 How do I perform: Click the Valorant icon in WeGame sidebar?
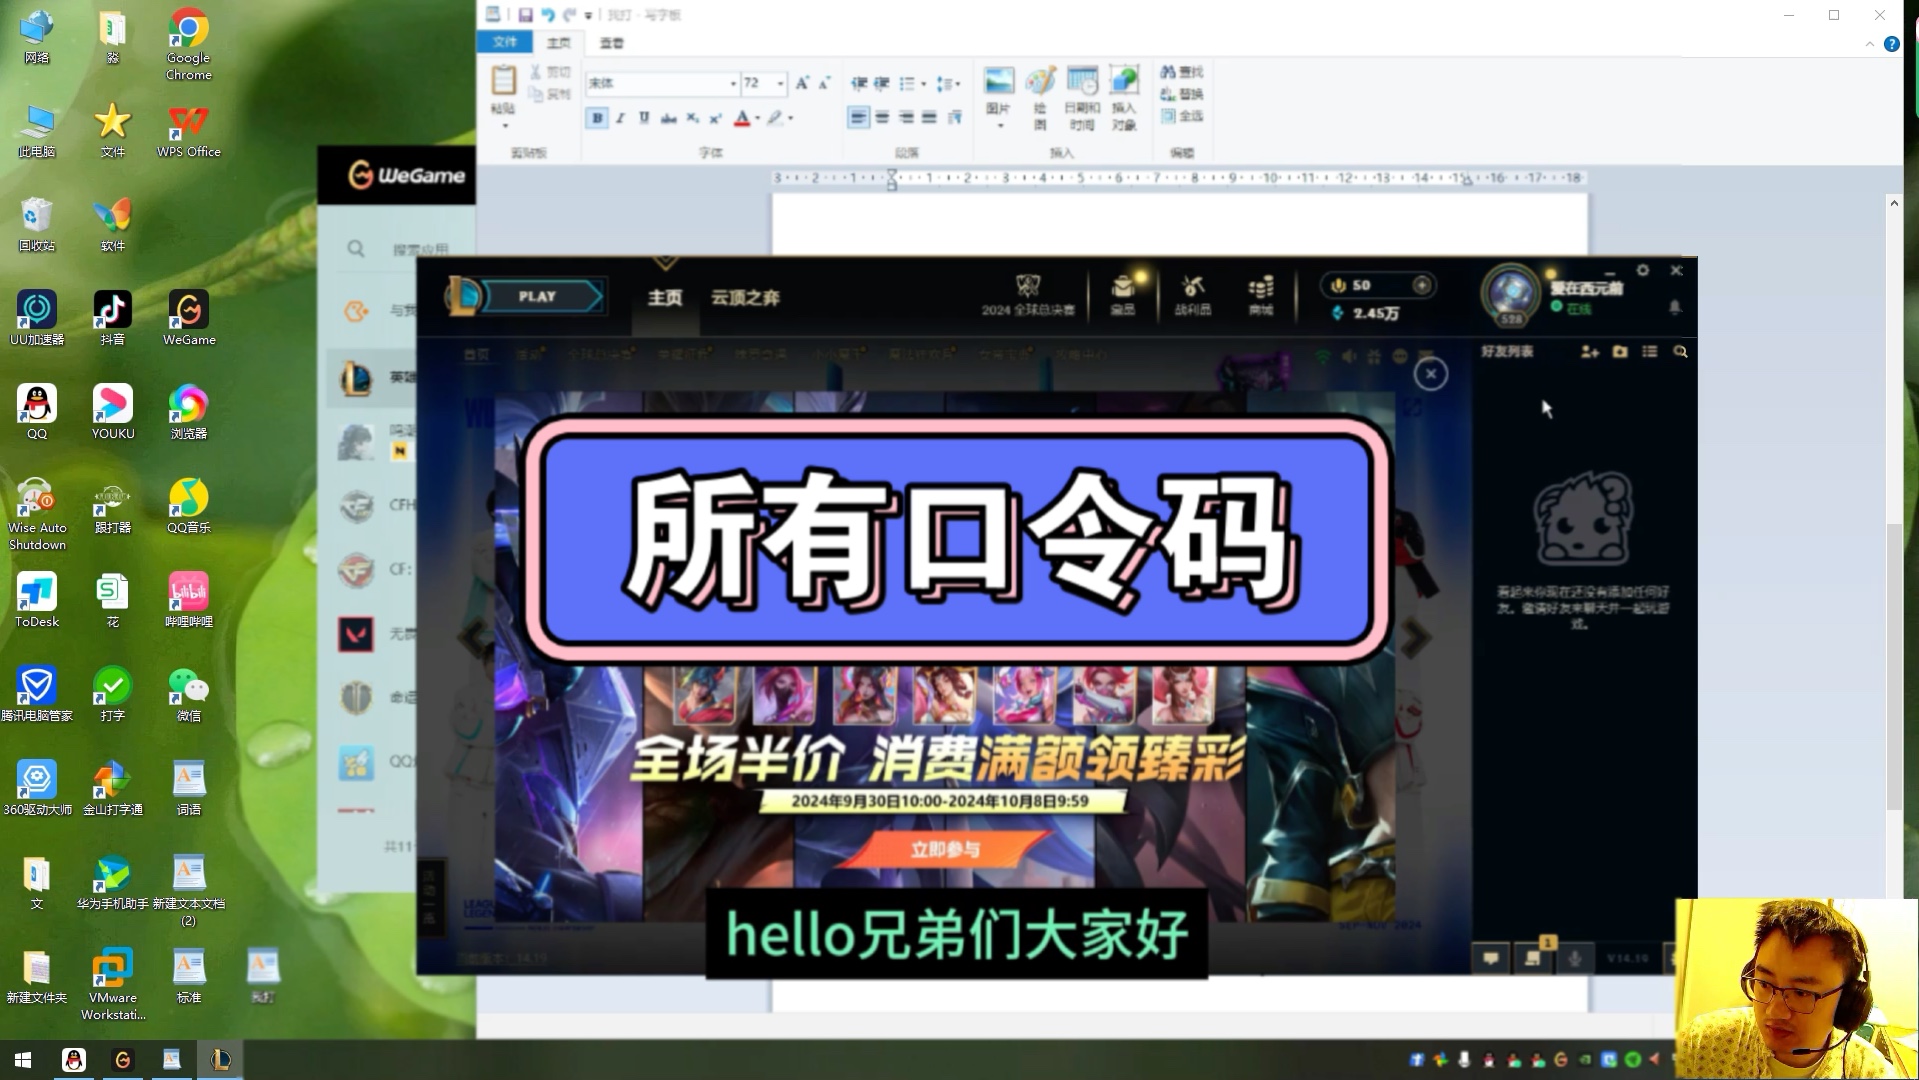pos(356,634)
